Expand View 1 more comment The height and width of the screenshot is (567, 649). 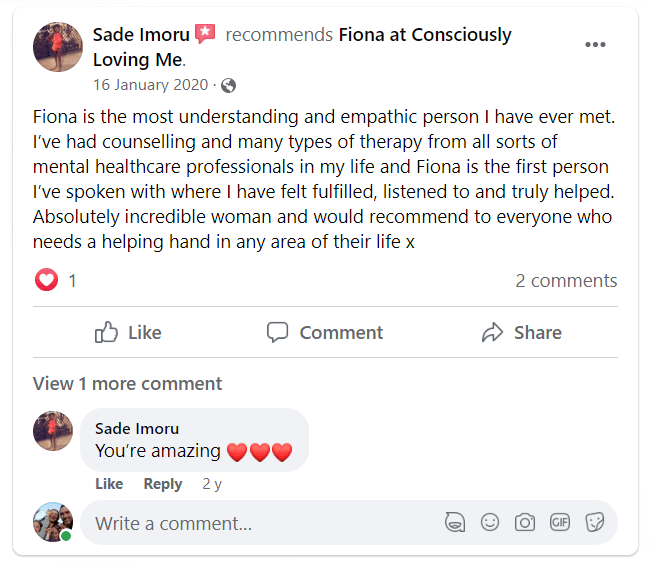pos(127,384)
